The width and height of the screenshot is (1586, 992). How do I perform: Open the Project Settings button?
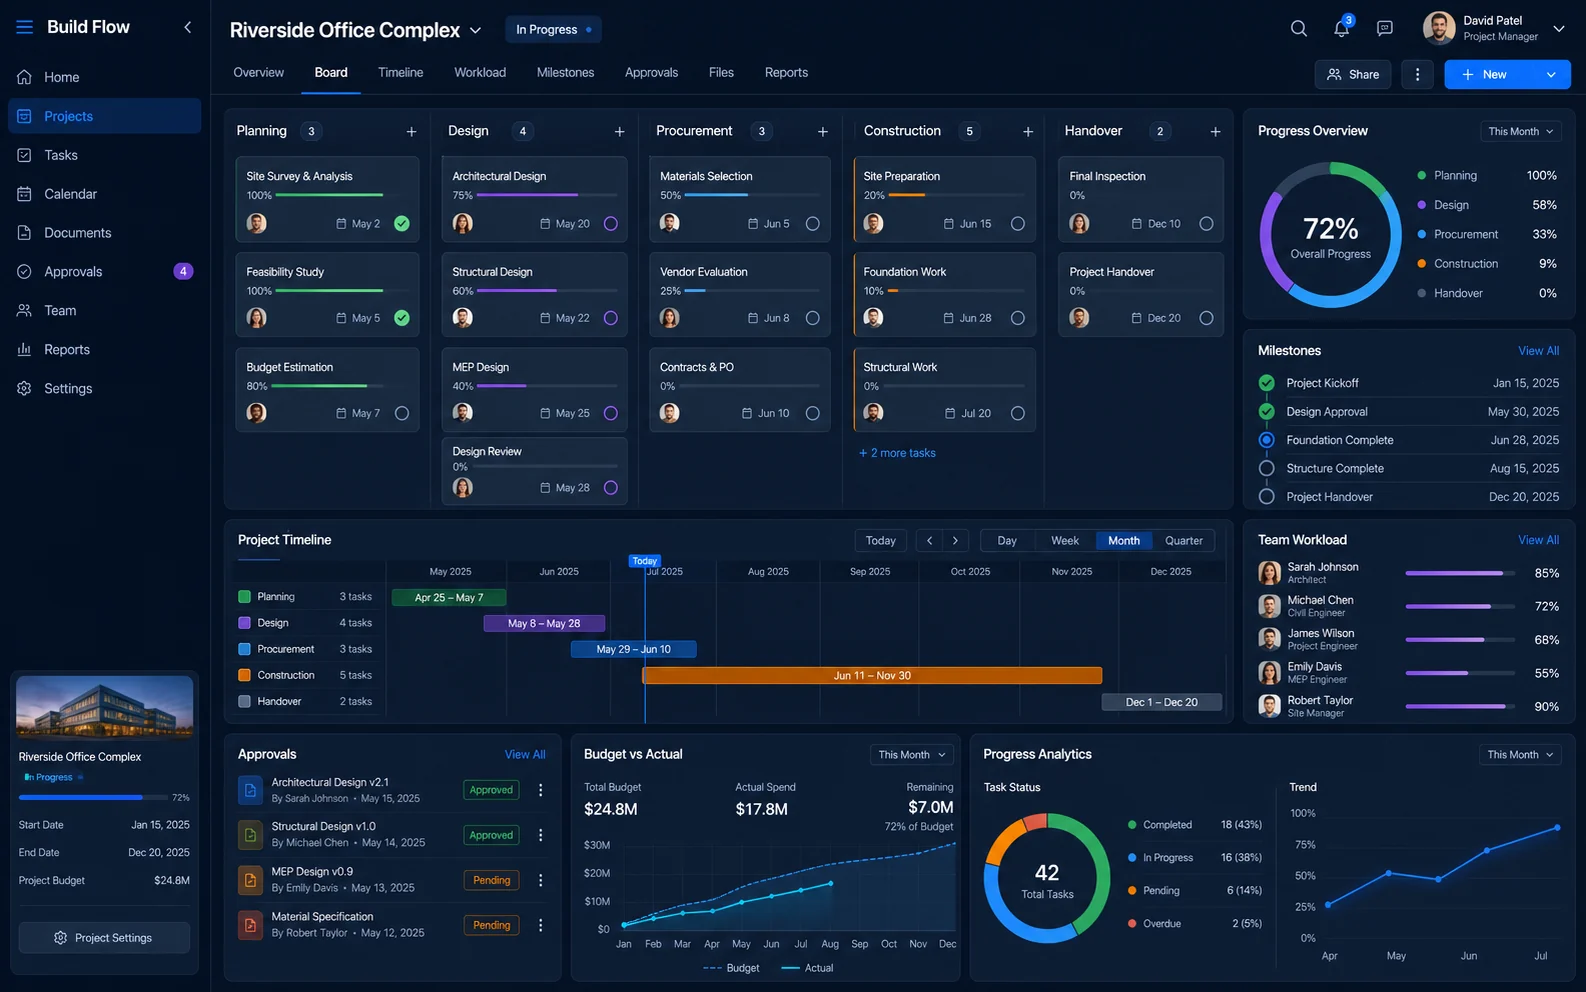coord(104,938)
